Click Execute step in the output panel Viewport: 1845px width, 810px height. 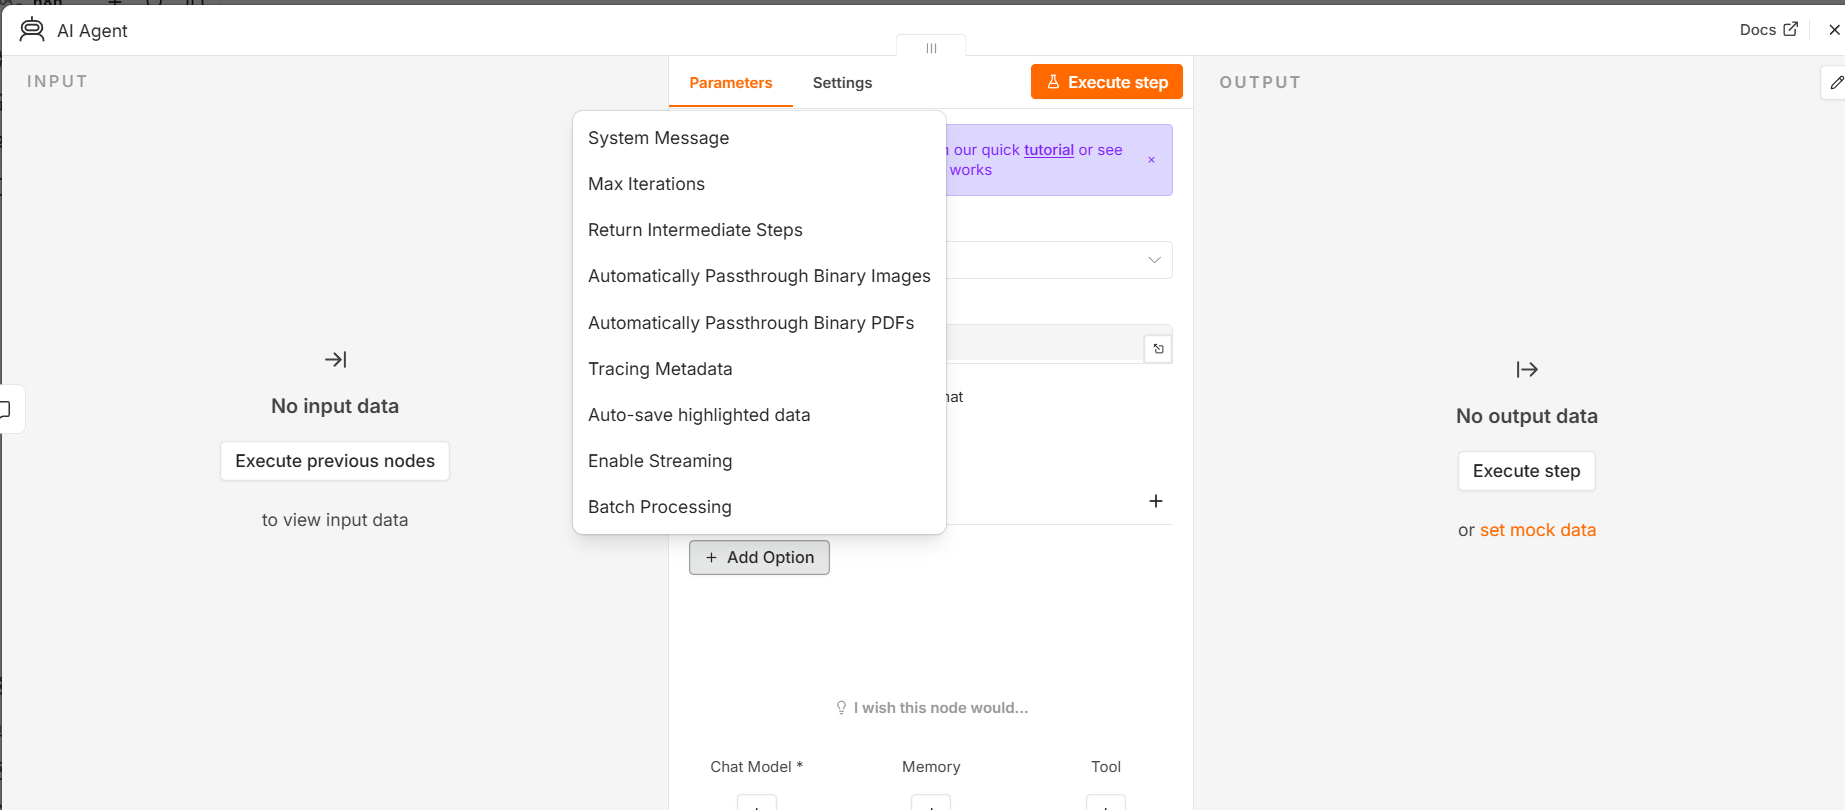tap(1526, 471)
